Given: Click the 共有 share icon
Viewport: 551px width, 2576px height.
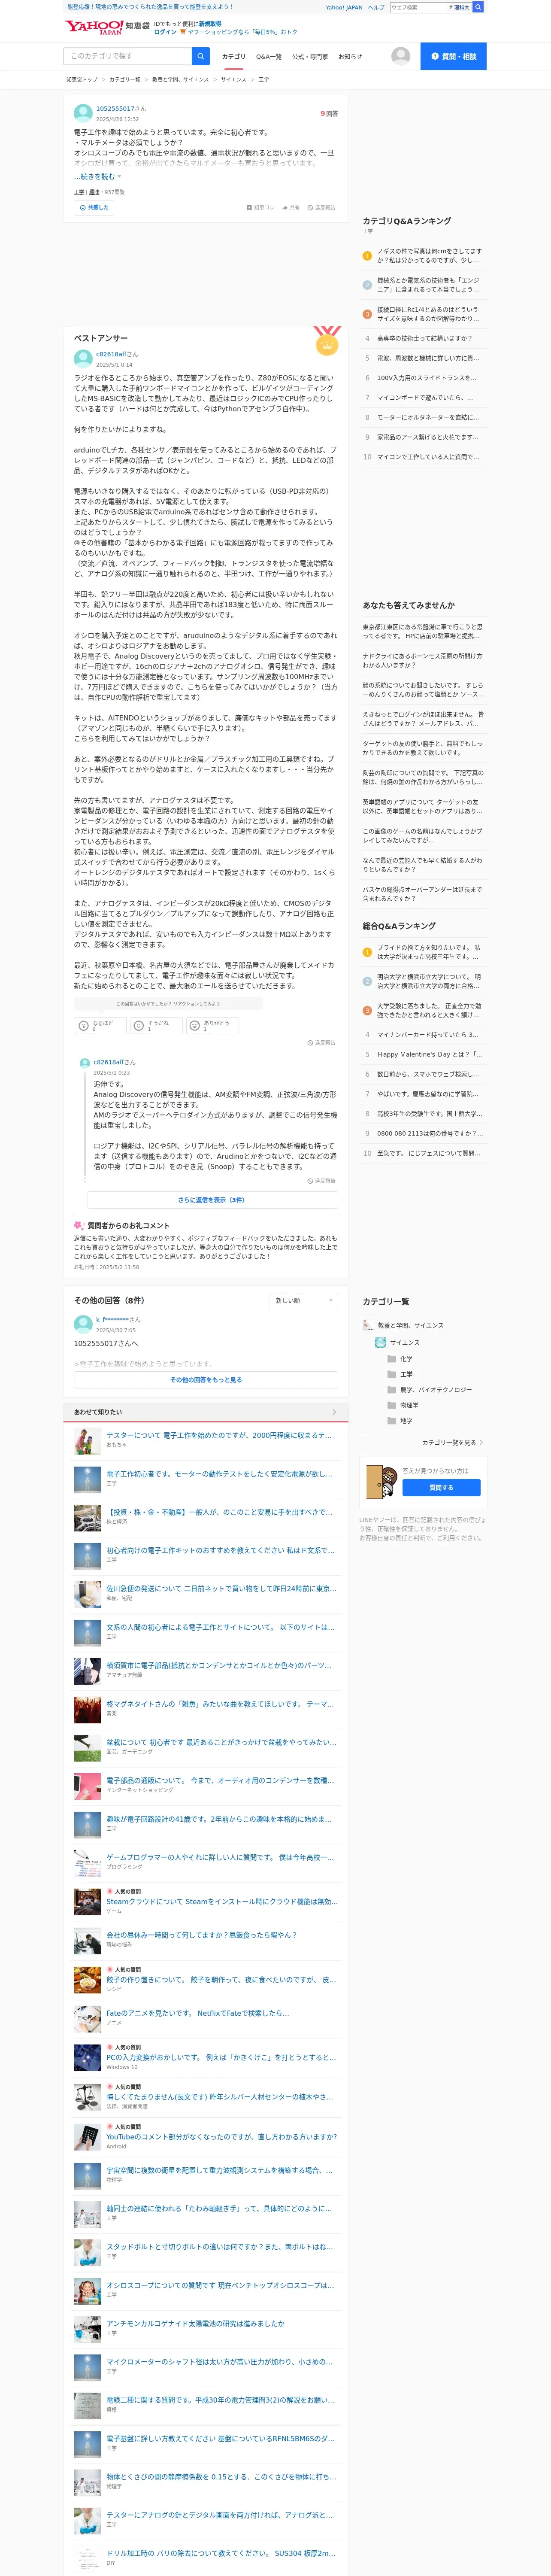Looking at the screenshot, I should coord(291,208).
